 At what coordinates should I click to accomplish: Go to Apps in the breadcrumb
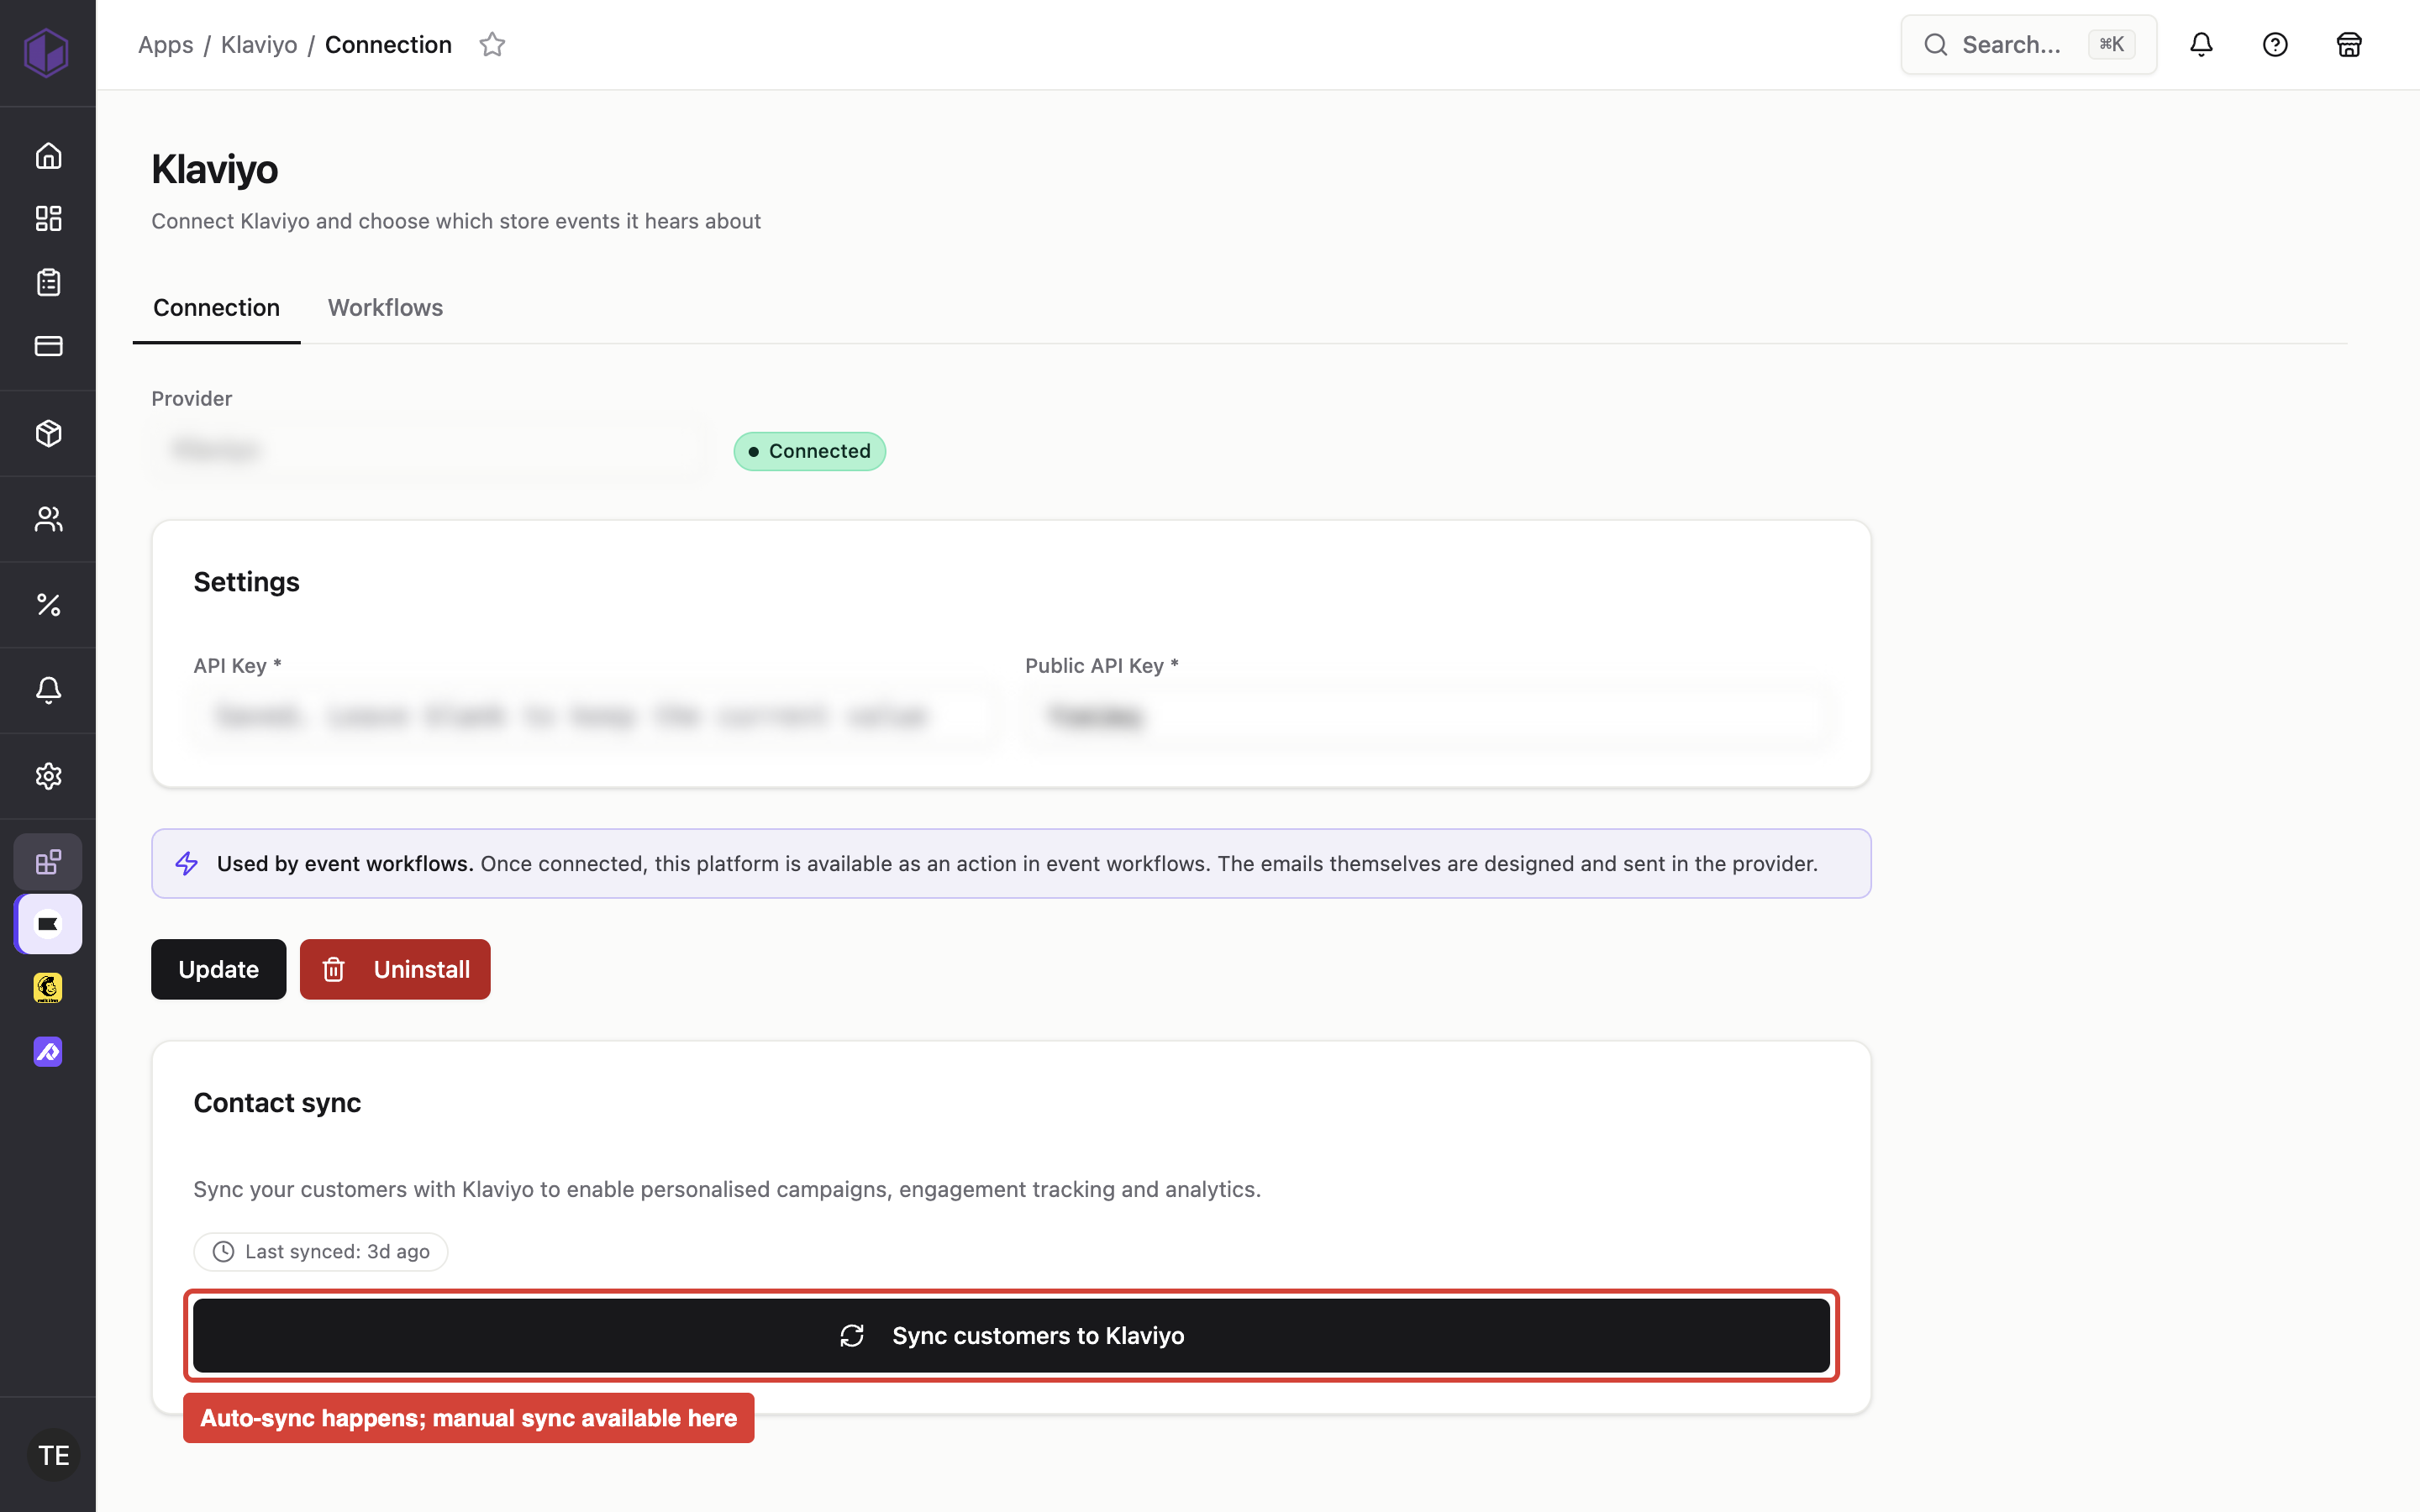pos(166,45)
